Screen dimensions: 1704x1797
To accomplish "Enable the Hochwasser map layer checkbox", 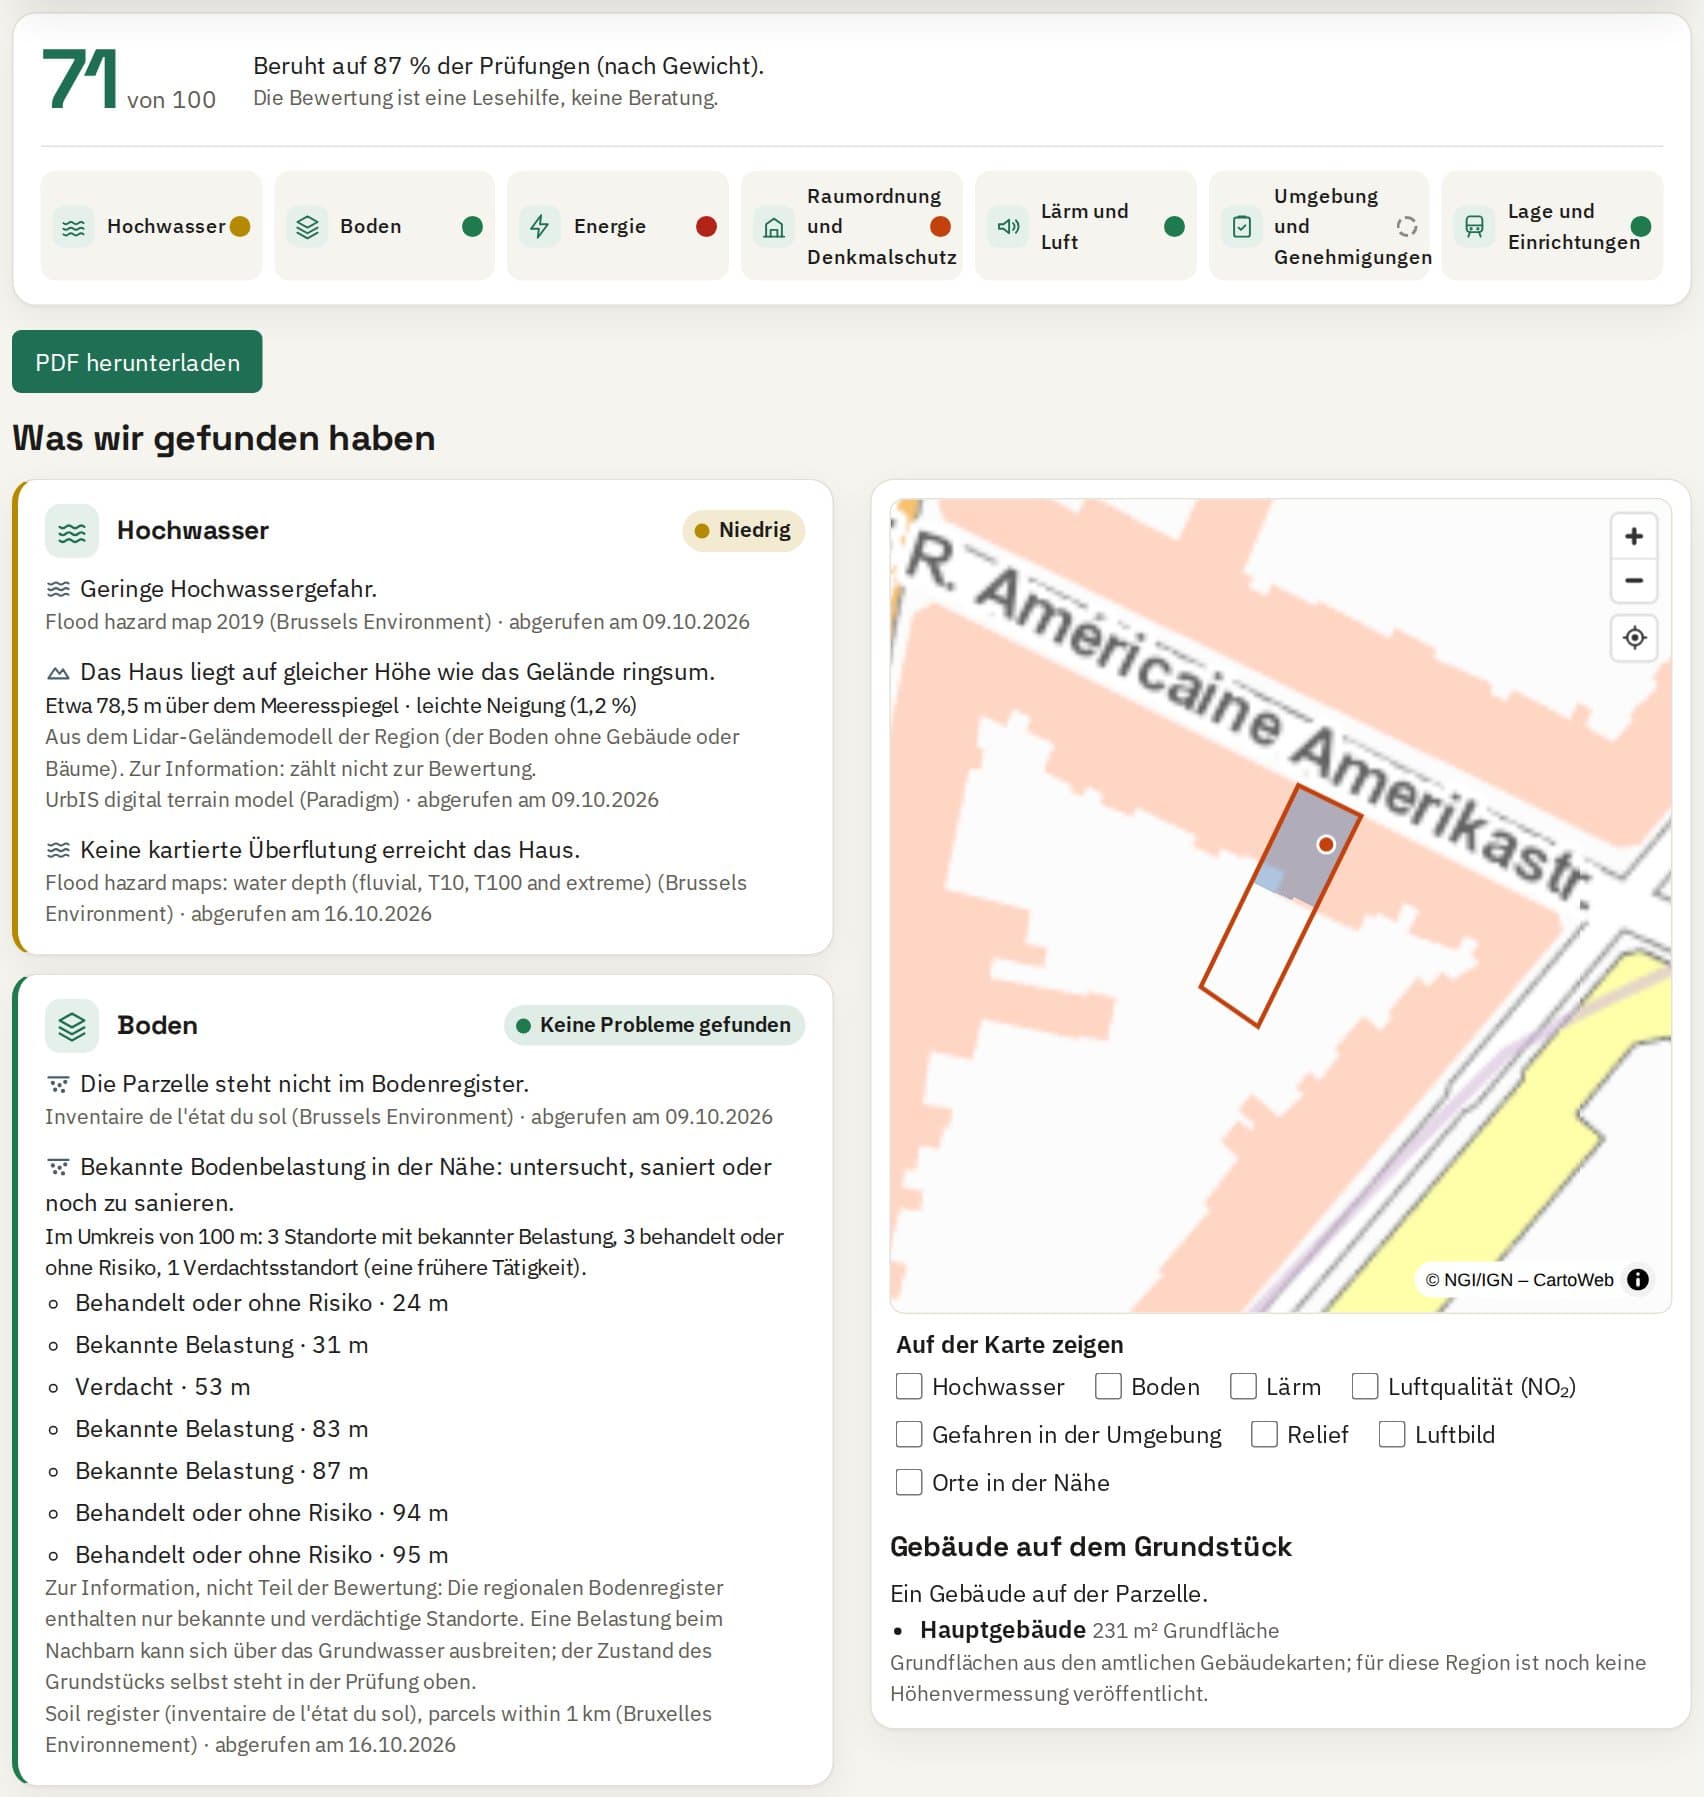I will click(x=909, y=1387).
